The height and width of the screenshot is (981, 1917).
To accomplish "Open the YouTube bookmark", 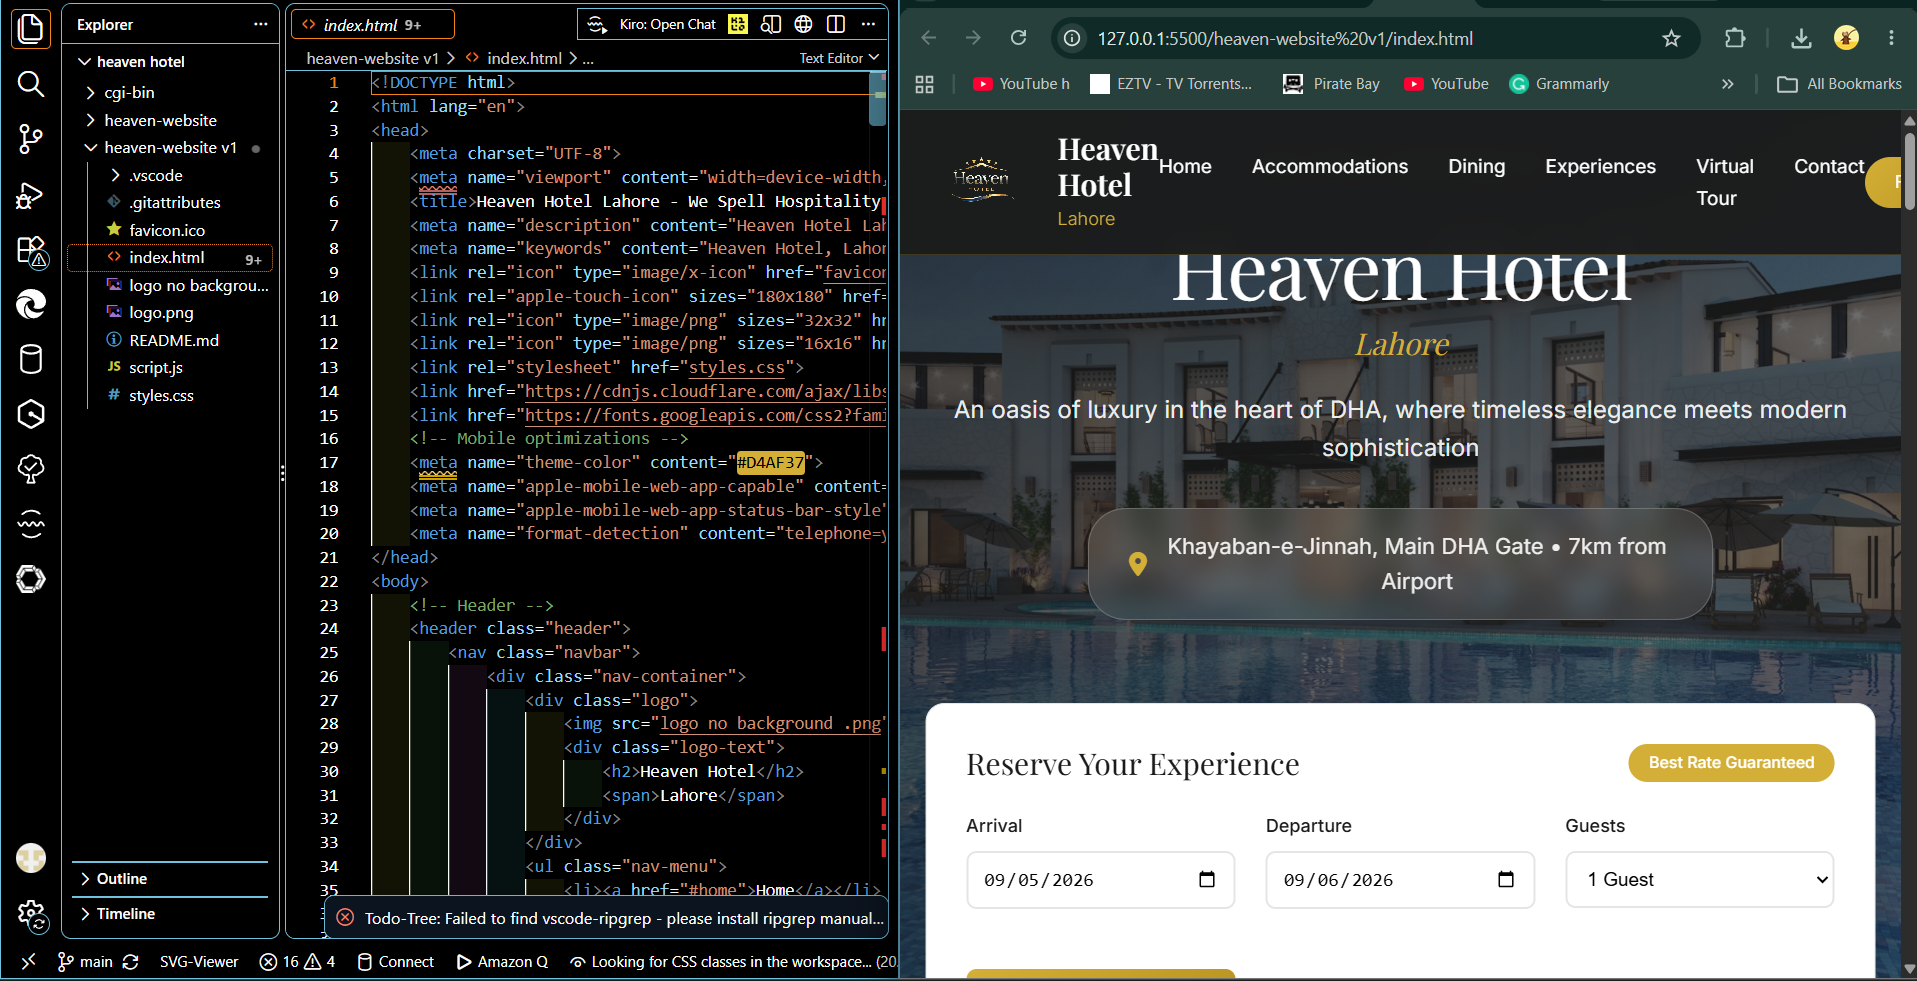I will (1446, 84).
